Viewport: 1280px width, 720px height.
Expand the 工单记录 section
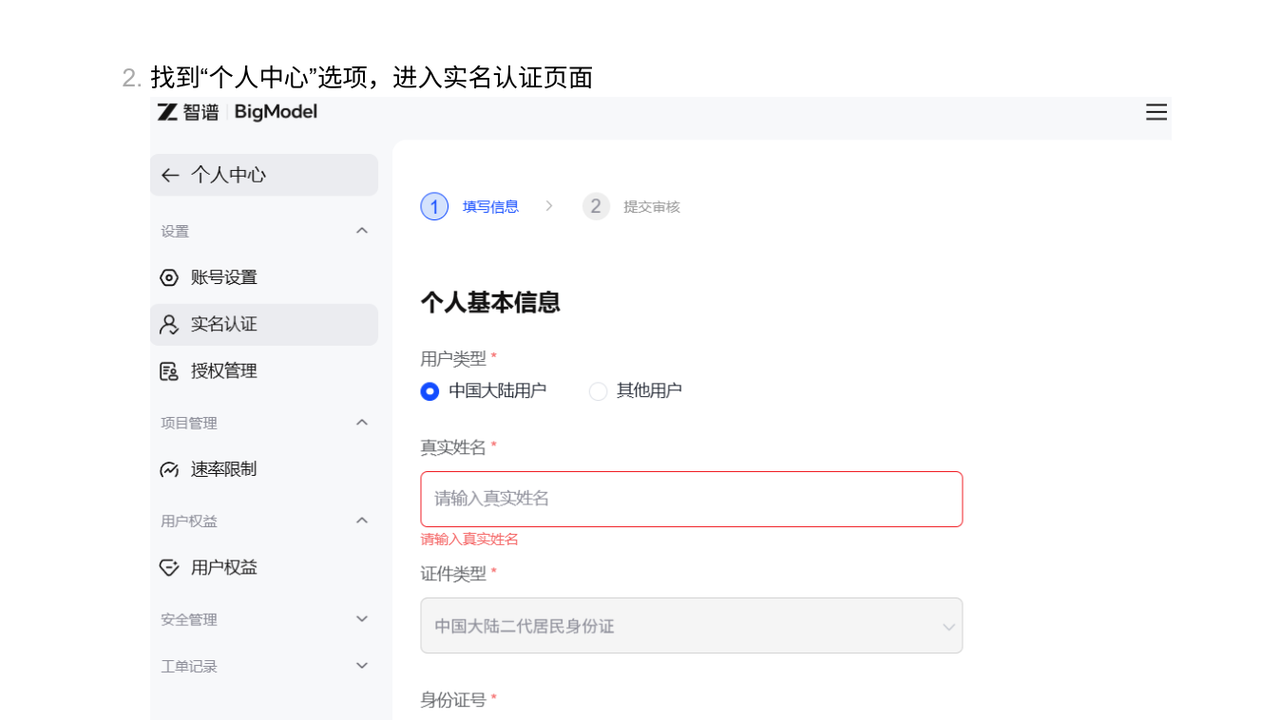pyautogui.click(x=362, y=665)
